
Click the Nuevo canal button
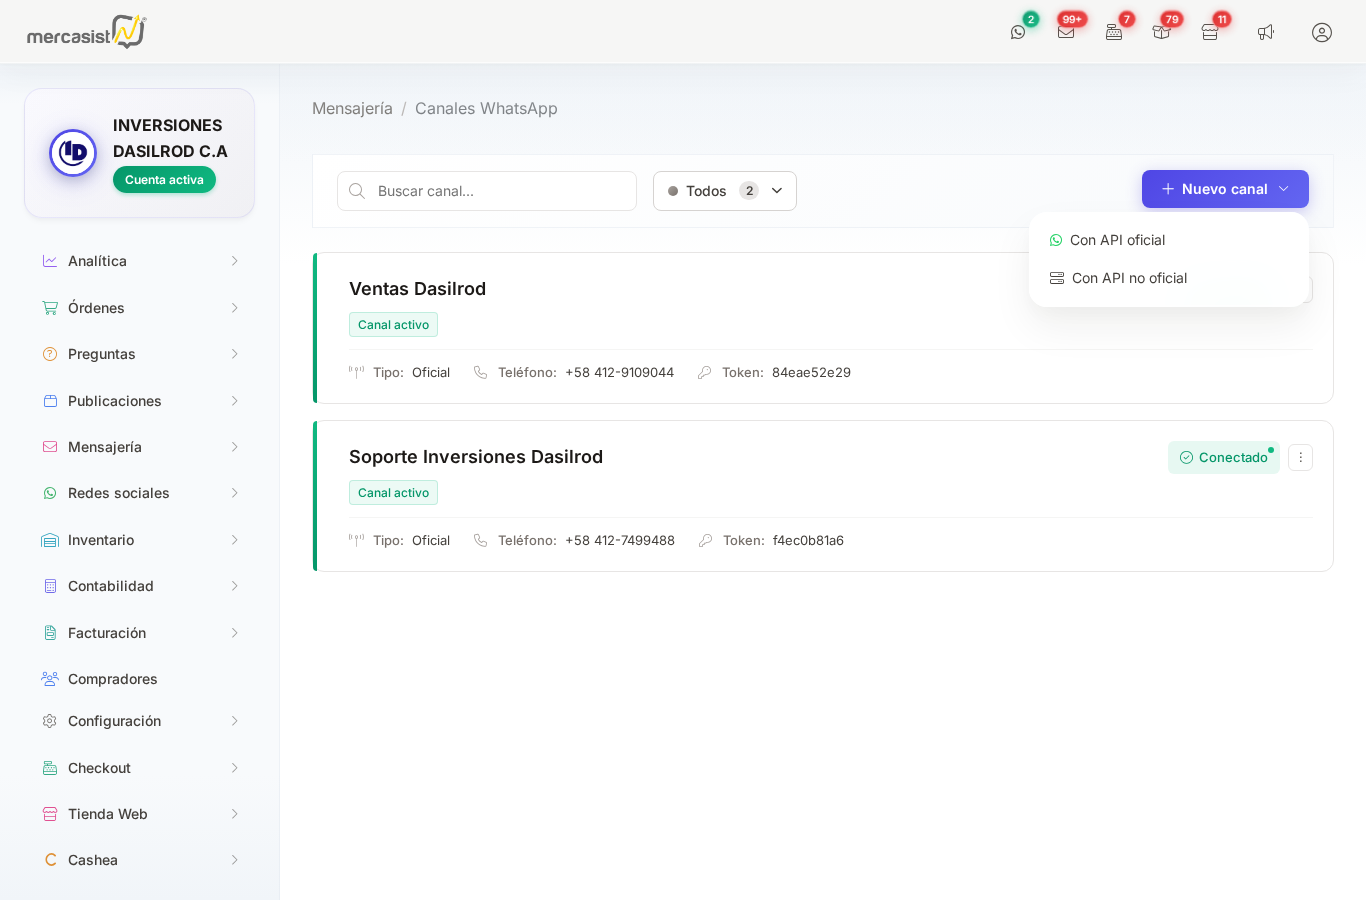coord(1224,189)
